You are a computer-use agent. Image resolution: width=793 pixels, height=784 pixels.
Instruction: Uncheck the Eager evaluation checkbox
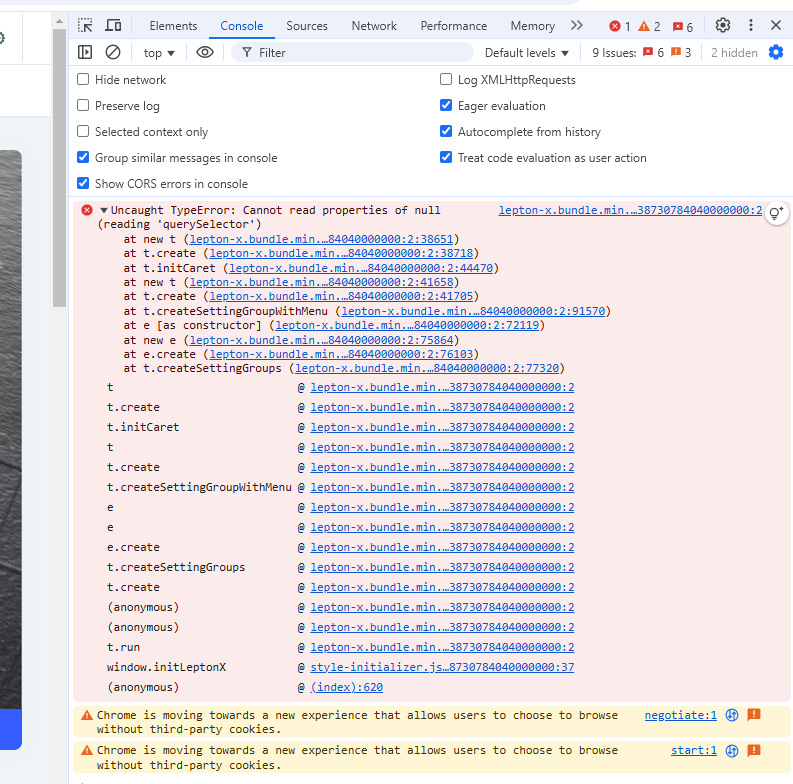(x=447, y=106)
